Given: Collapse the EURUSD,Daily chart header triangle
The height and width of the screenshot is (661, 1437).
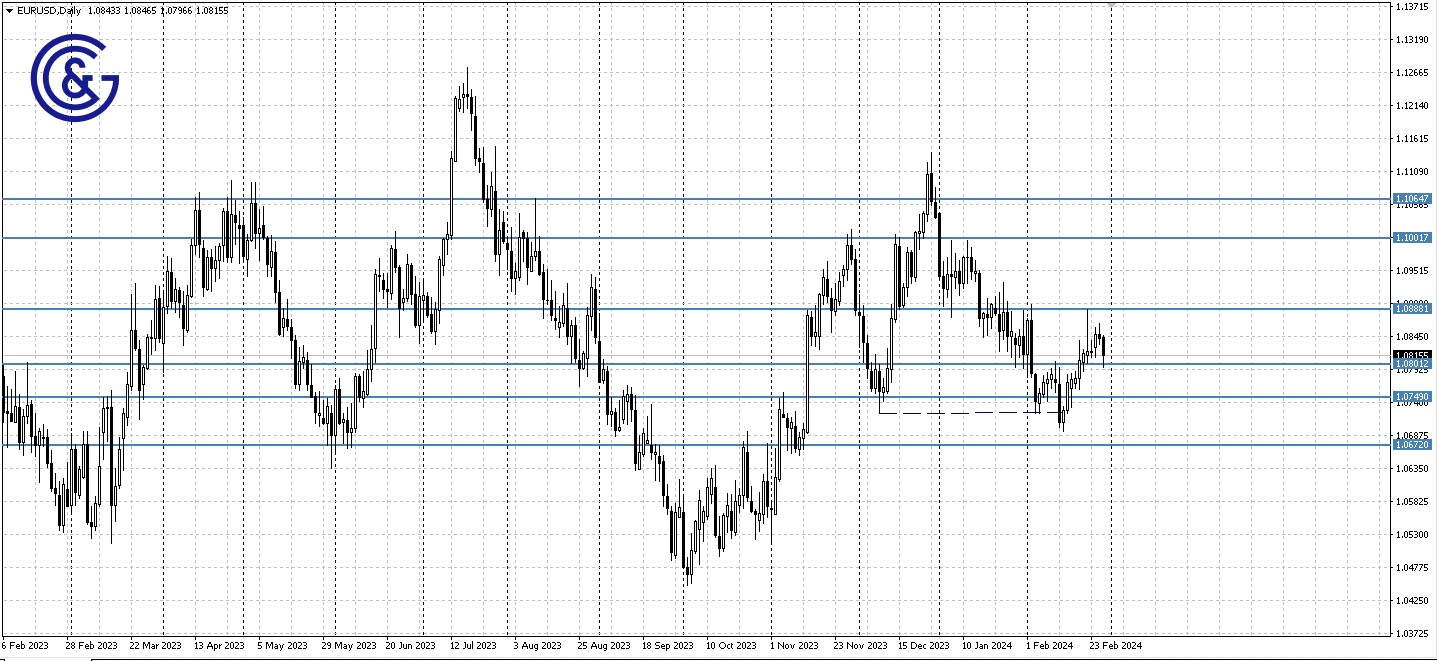Looking at the screenshot, I should [9, 8].
